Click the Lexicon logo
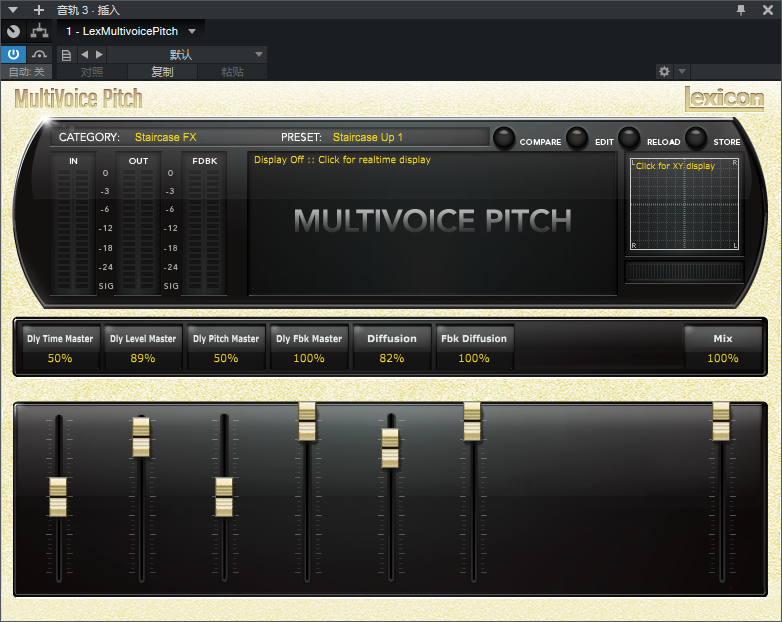This screenshot has width=782, height=622. tap(724, 98)
